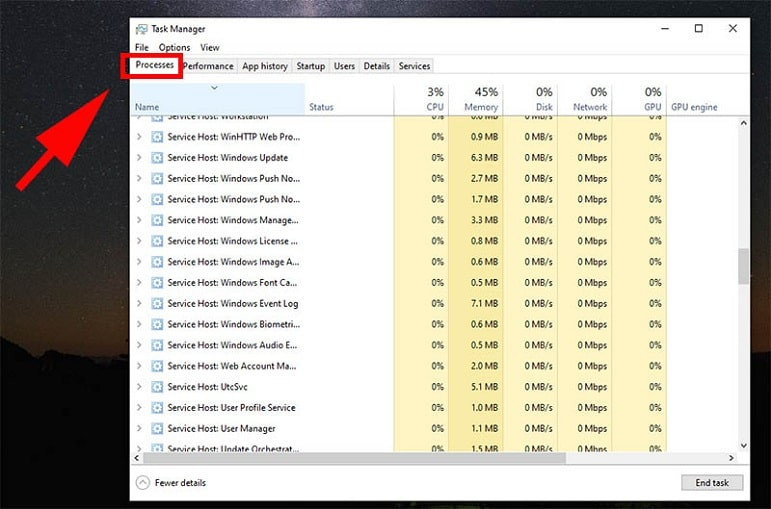Select the Service Host: Windows Audio E row
This screenshot has height=509, width=771.
434,345
